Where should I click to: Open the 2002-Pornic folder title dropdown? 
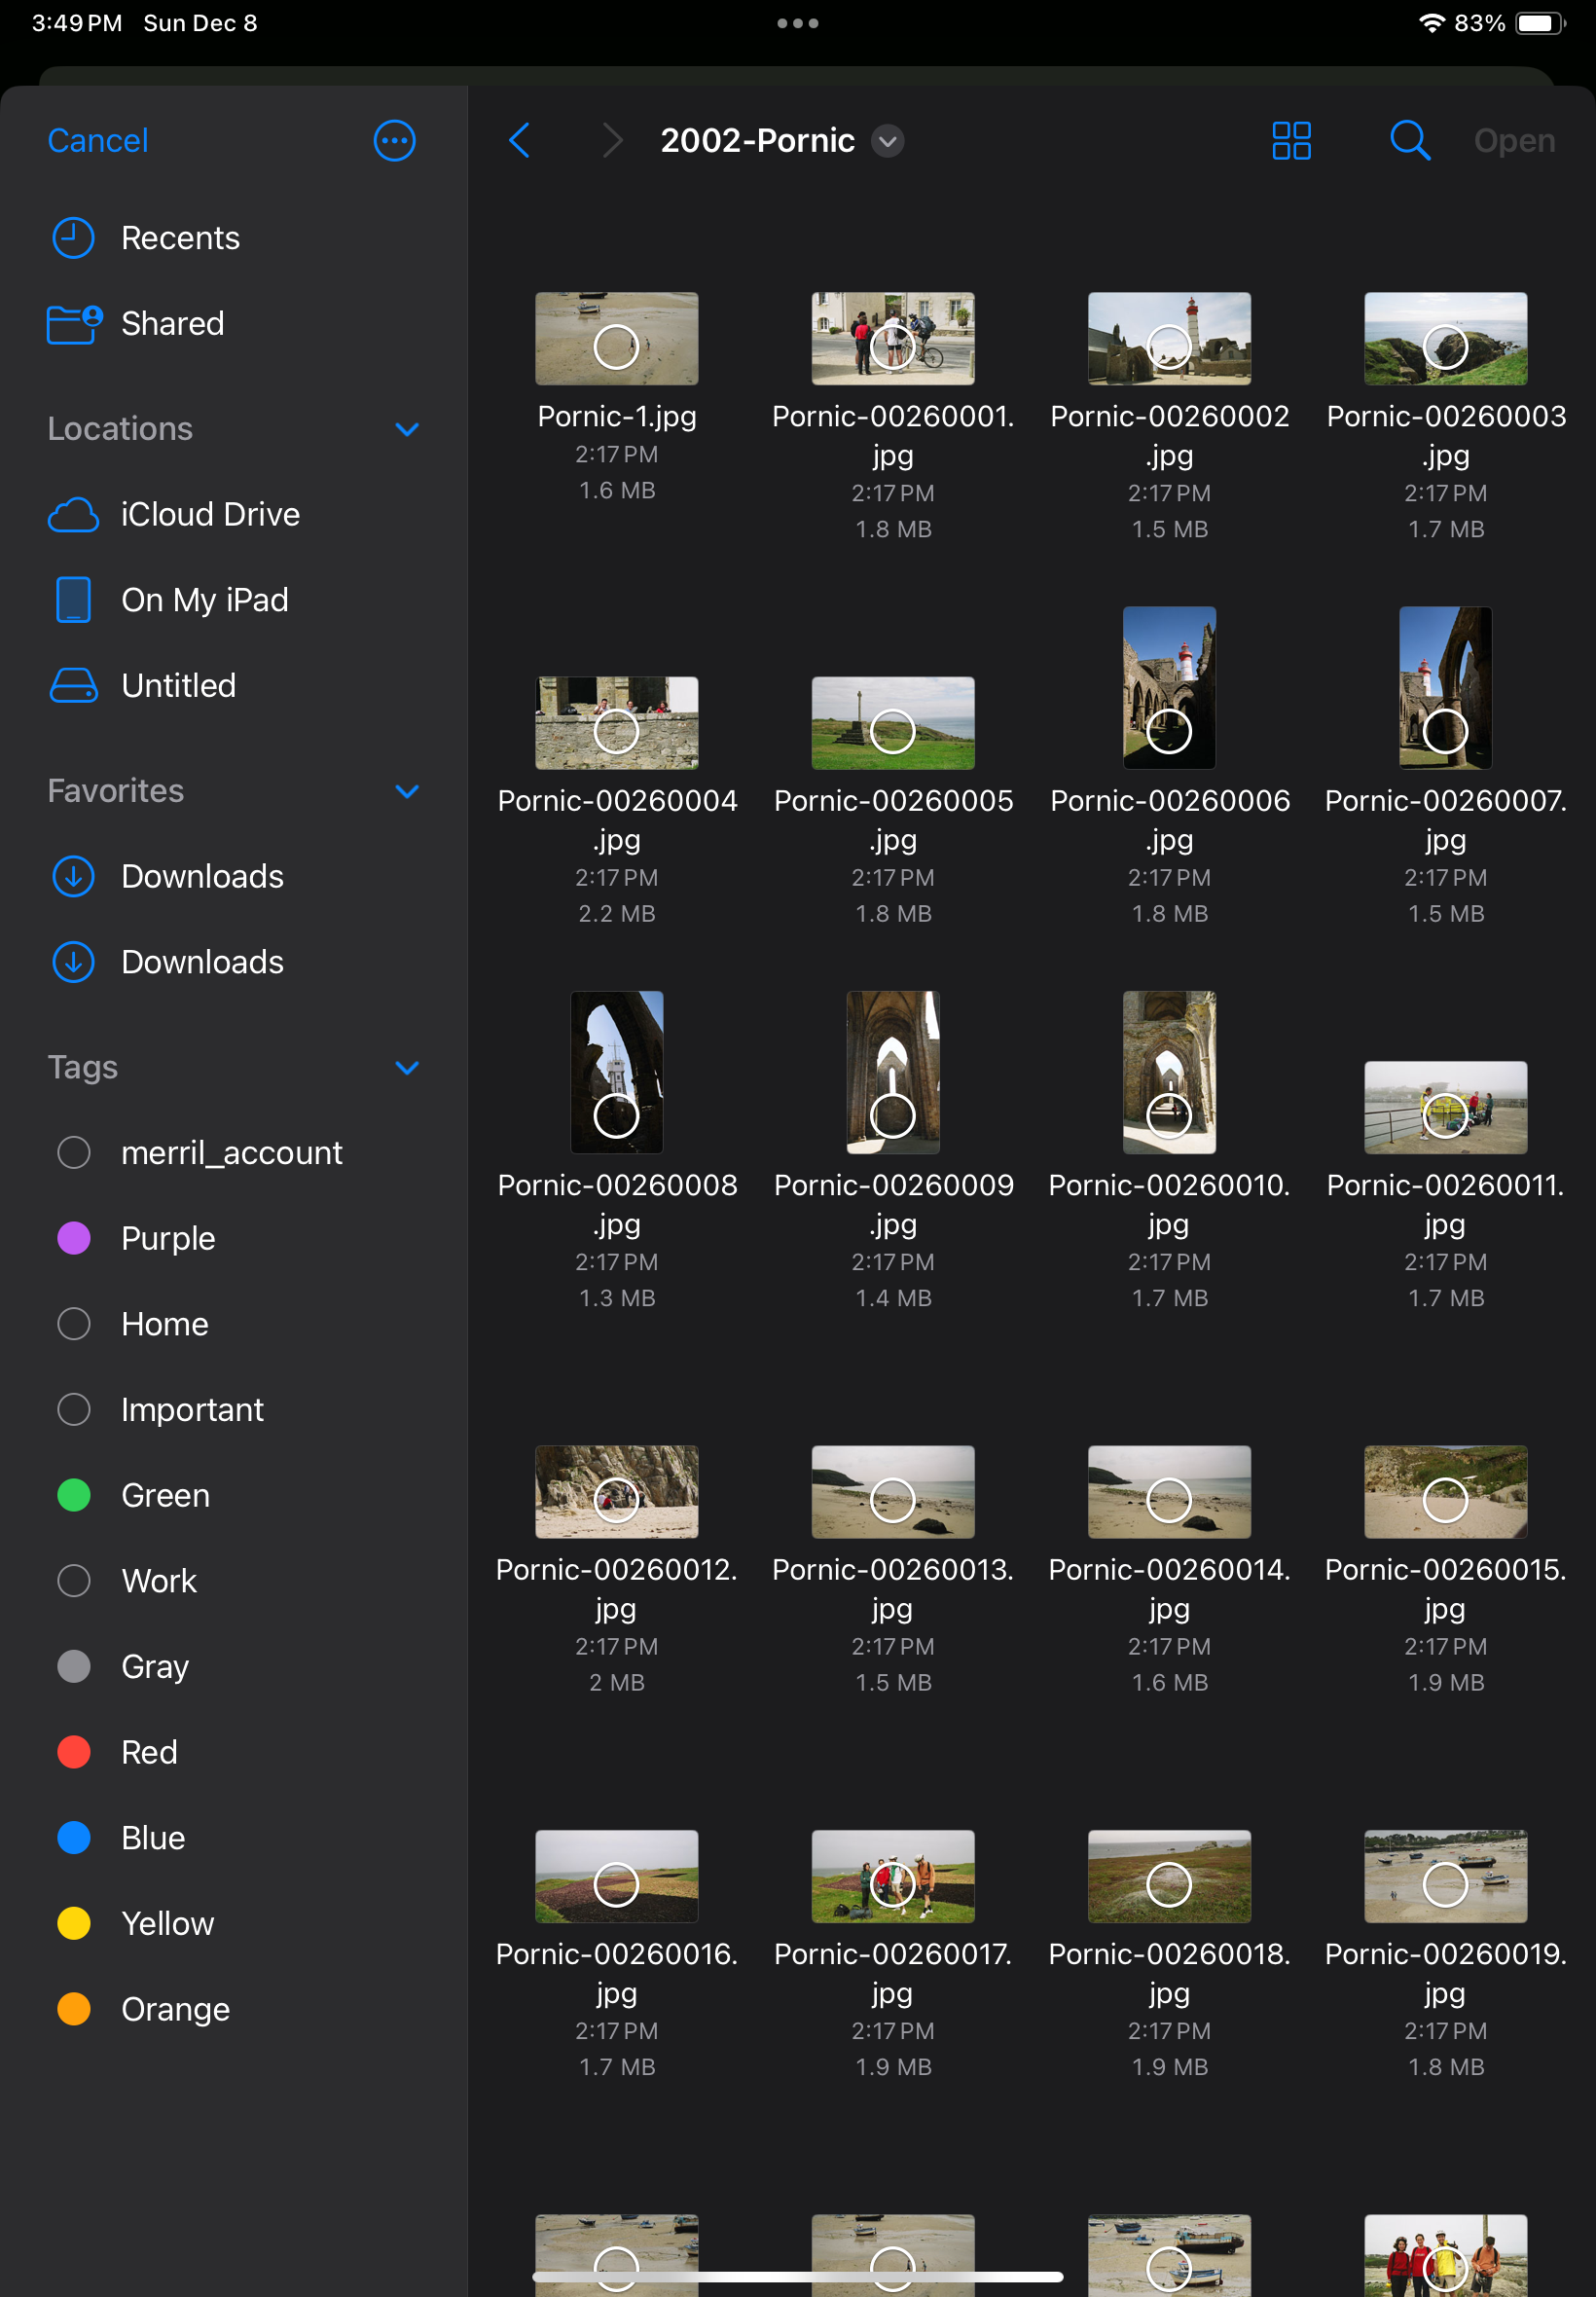tap(887, 141)
